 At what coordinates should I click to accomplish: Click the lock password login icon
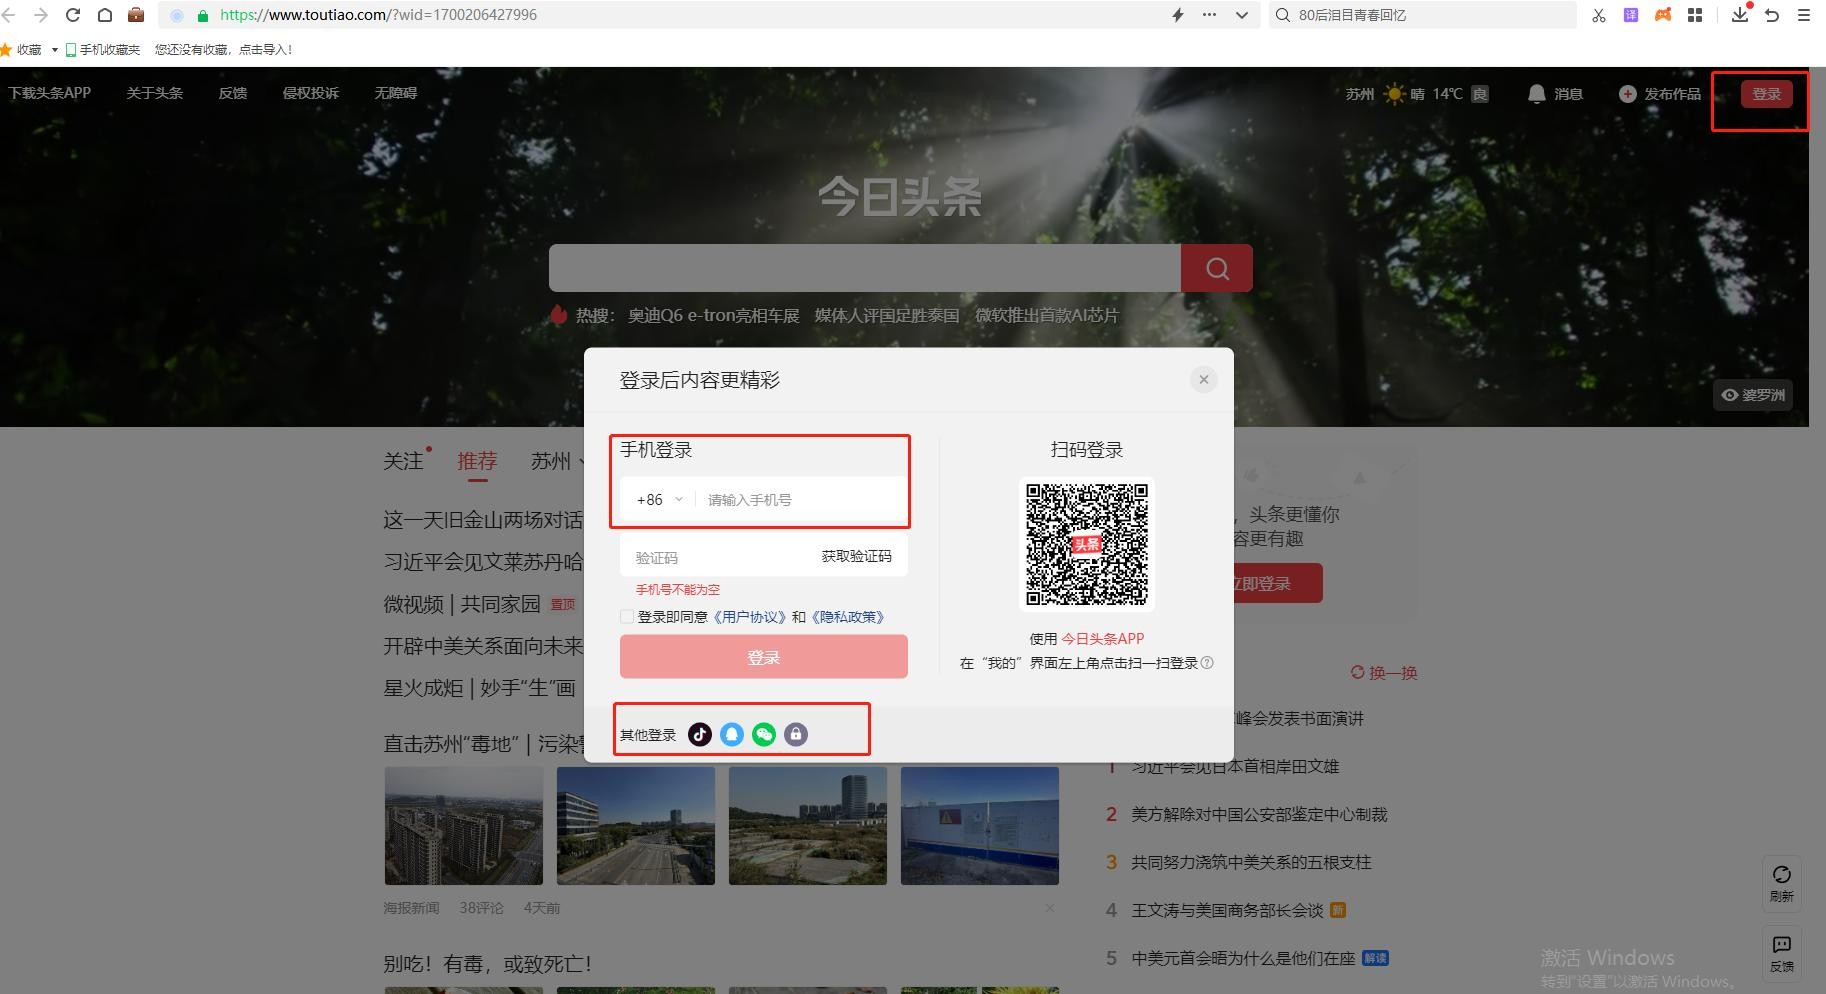click(796, 735)
